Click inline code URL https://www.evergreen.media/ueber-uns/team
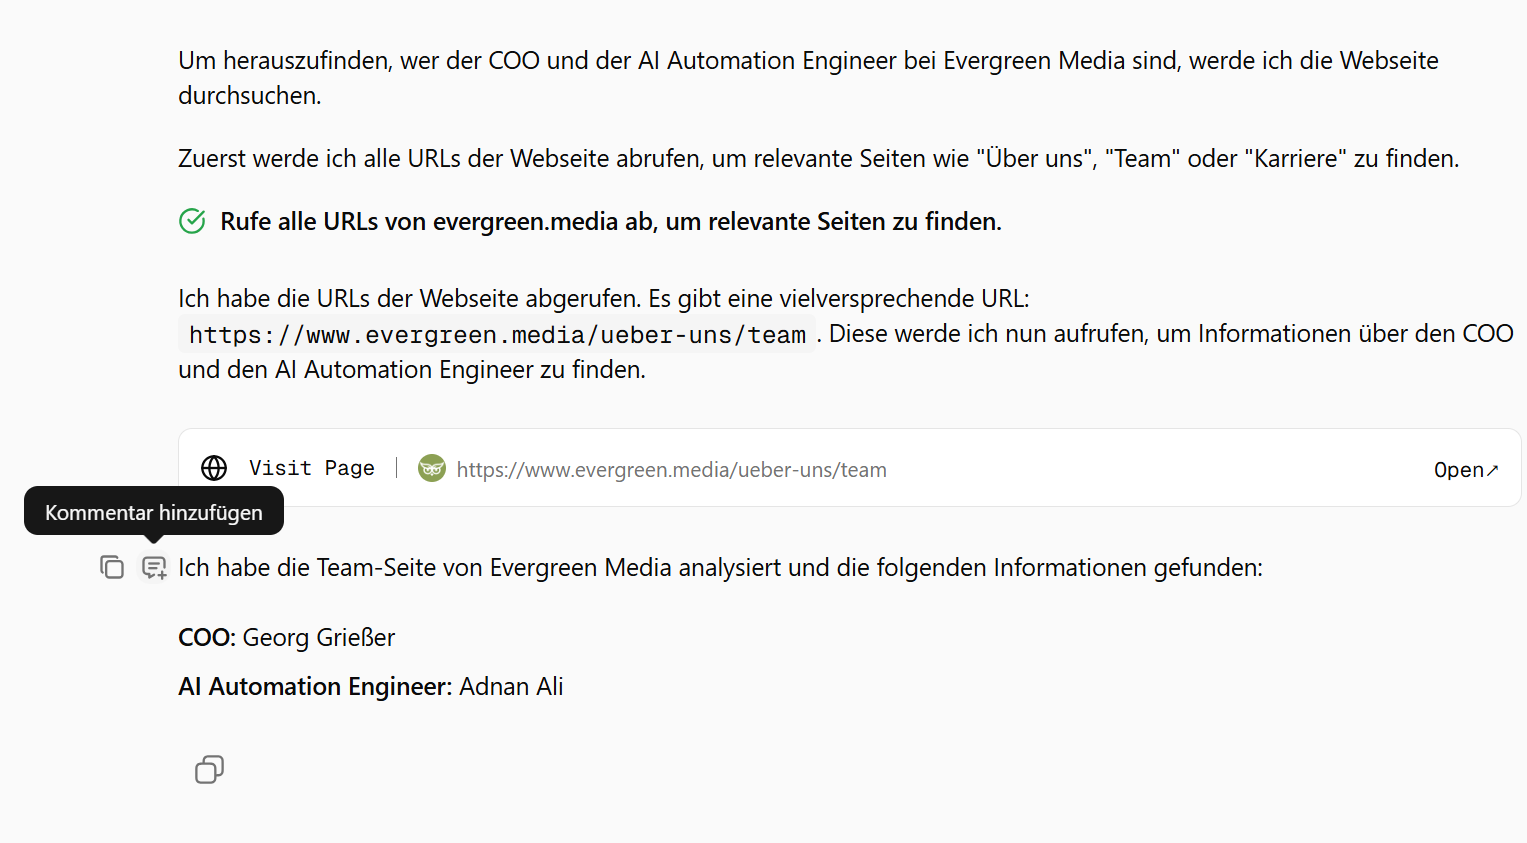The image size is (1527, 843). [497, 334]
